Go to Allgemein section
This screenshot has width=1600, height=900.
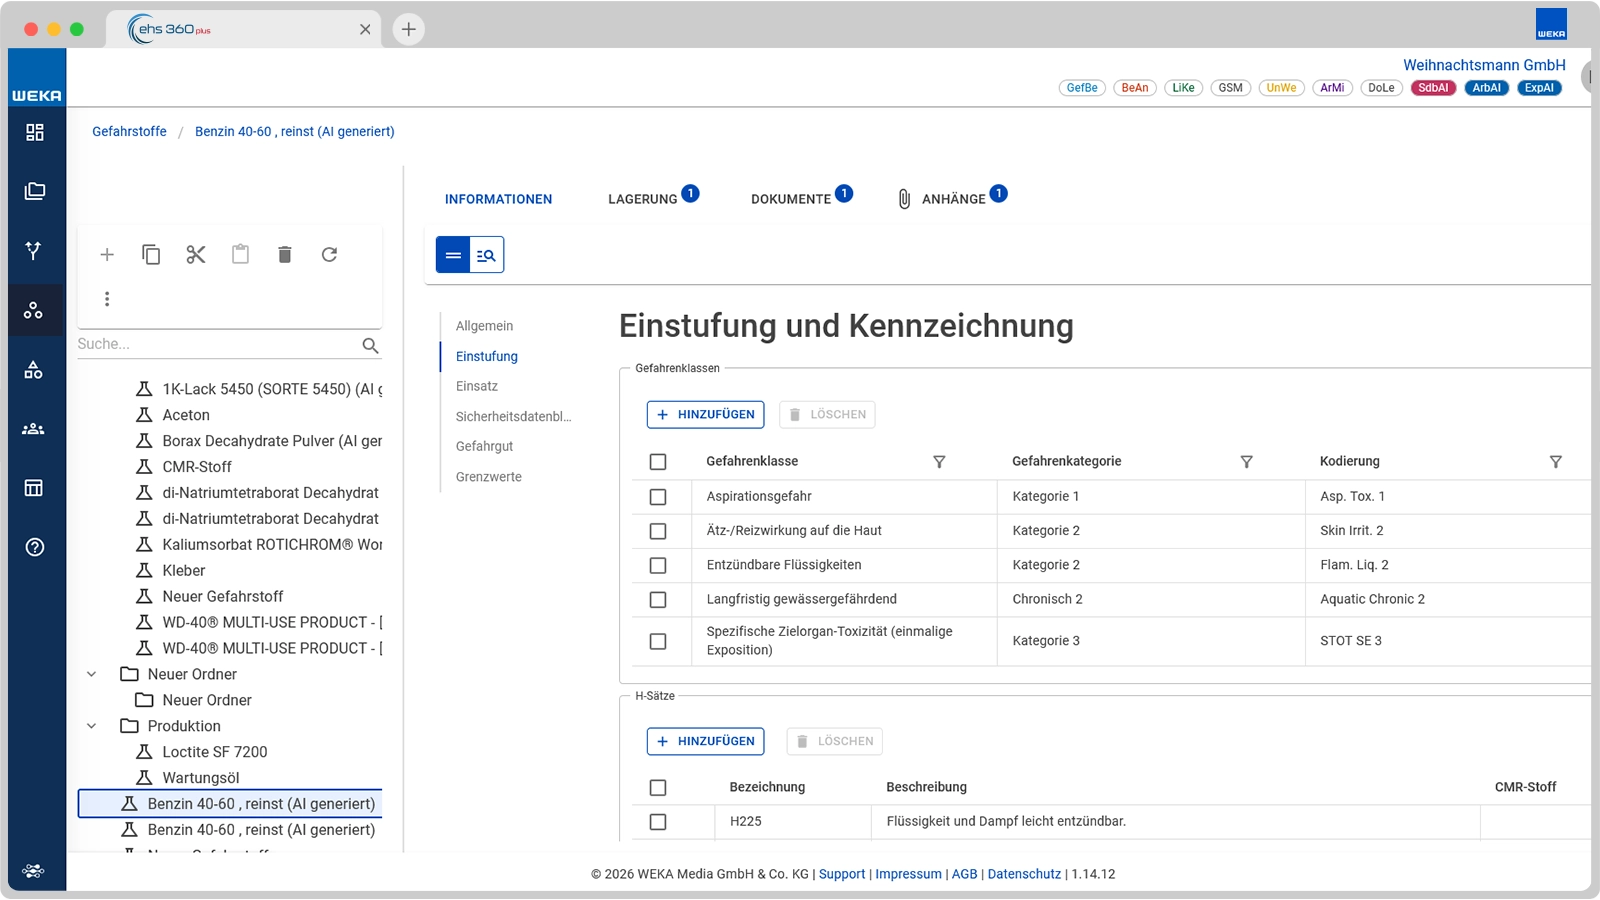484,326
